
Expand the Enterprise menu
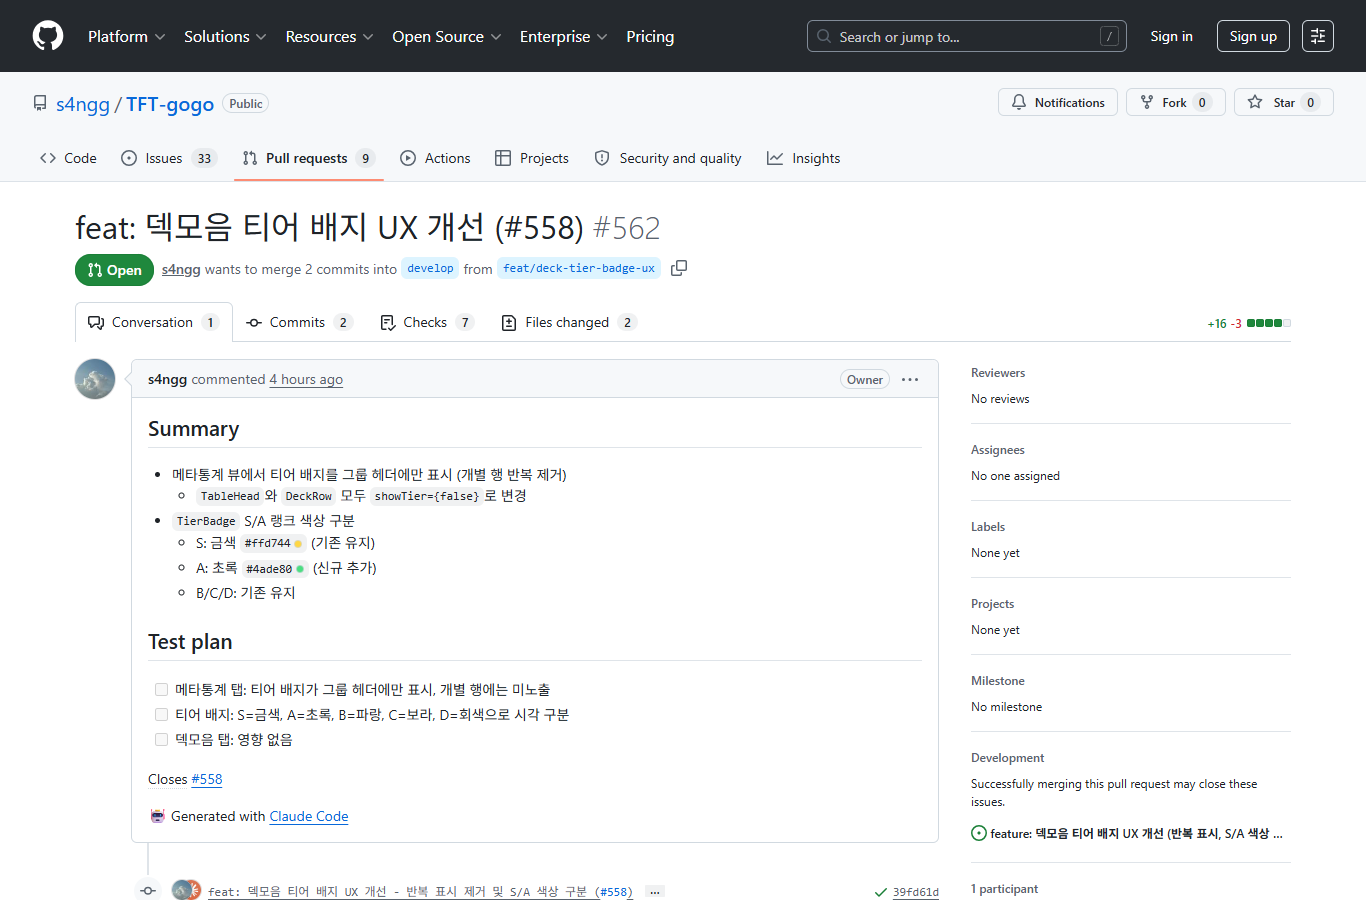coord(563,36)
